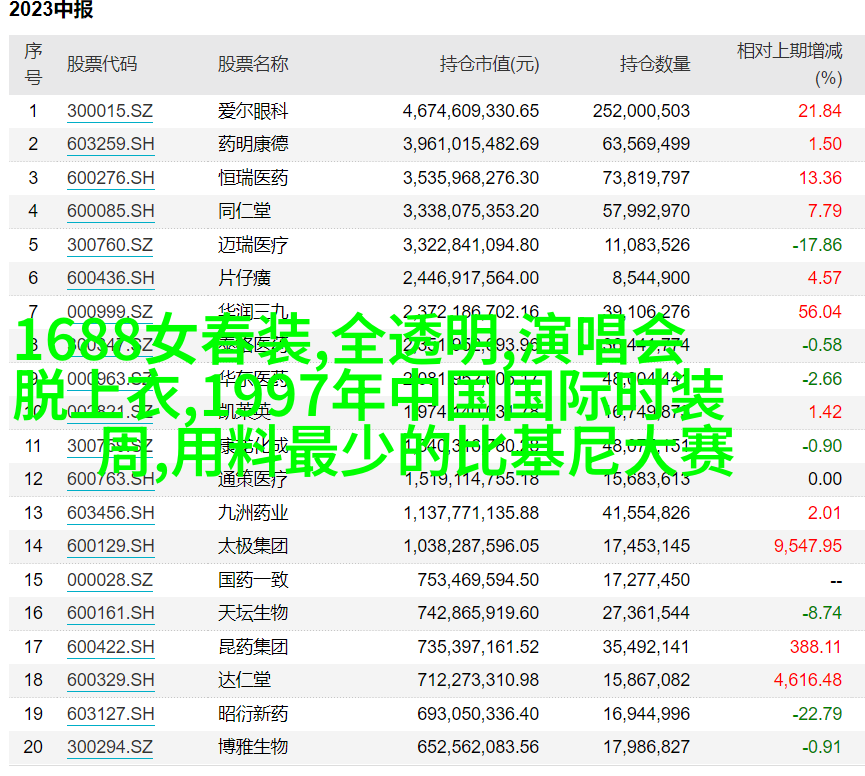Click the stock name "达仁堂"

point(244,679)
